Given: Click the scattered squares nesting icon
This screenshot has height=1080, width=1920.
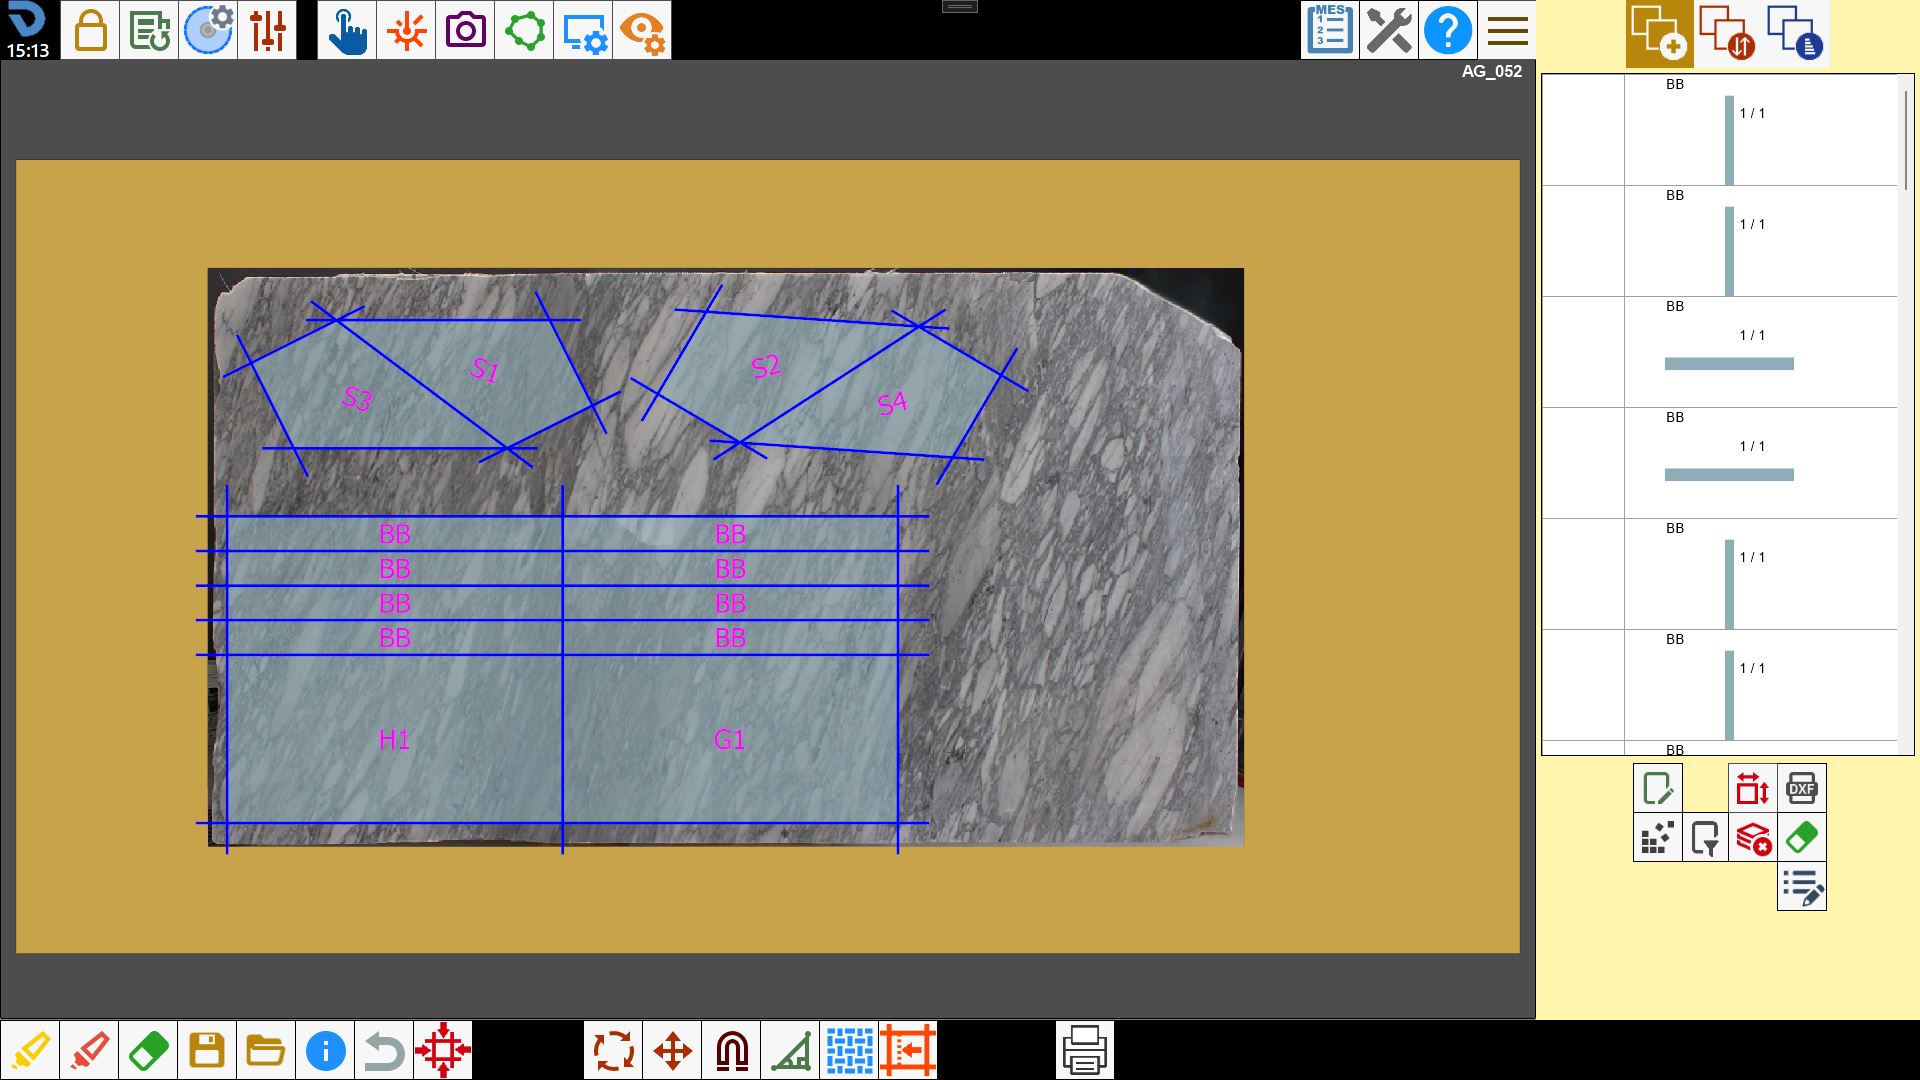Looking at the screenshot, I should click(1658, 838).
